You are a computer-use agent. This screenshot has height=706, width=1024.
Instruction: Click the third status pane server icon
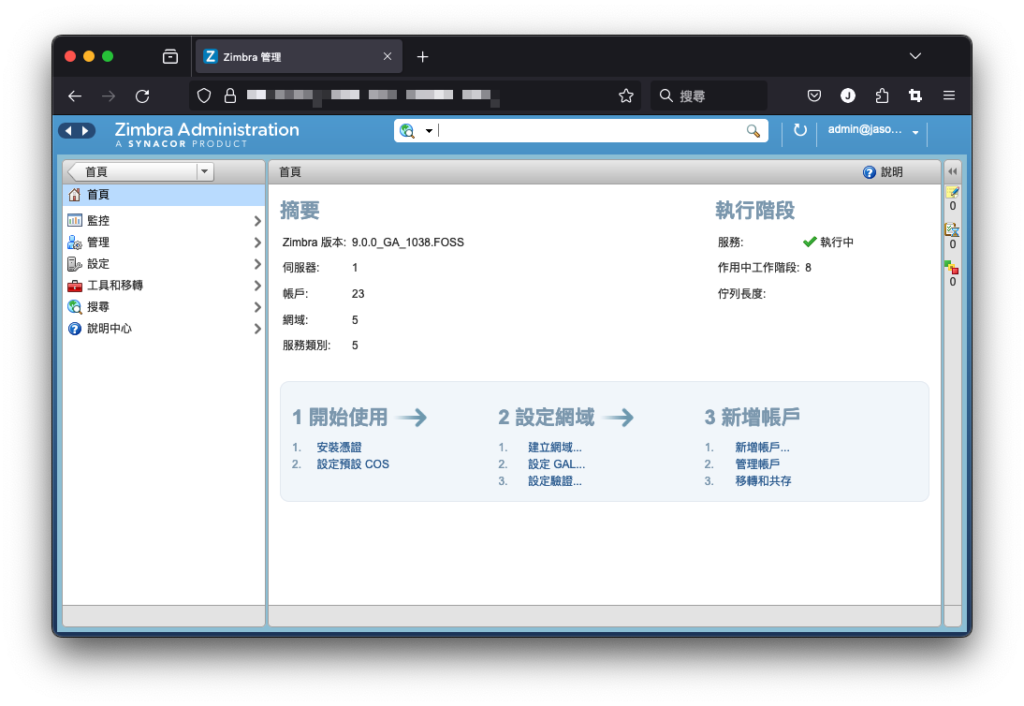point(952,268)
